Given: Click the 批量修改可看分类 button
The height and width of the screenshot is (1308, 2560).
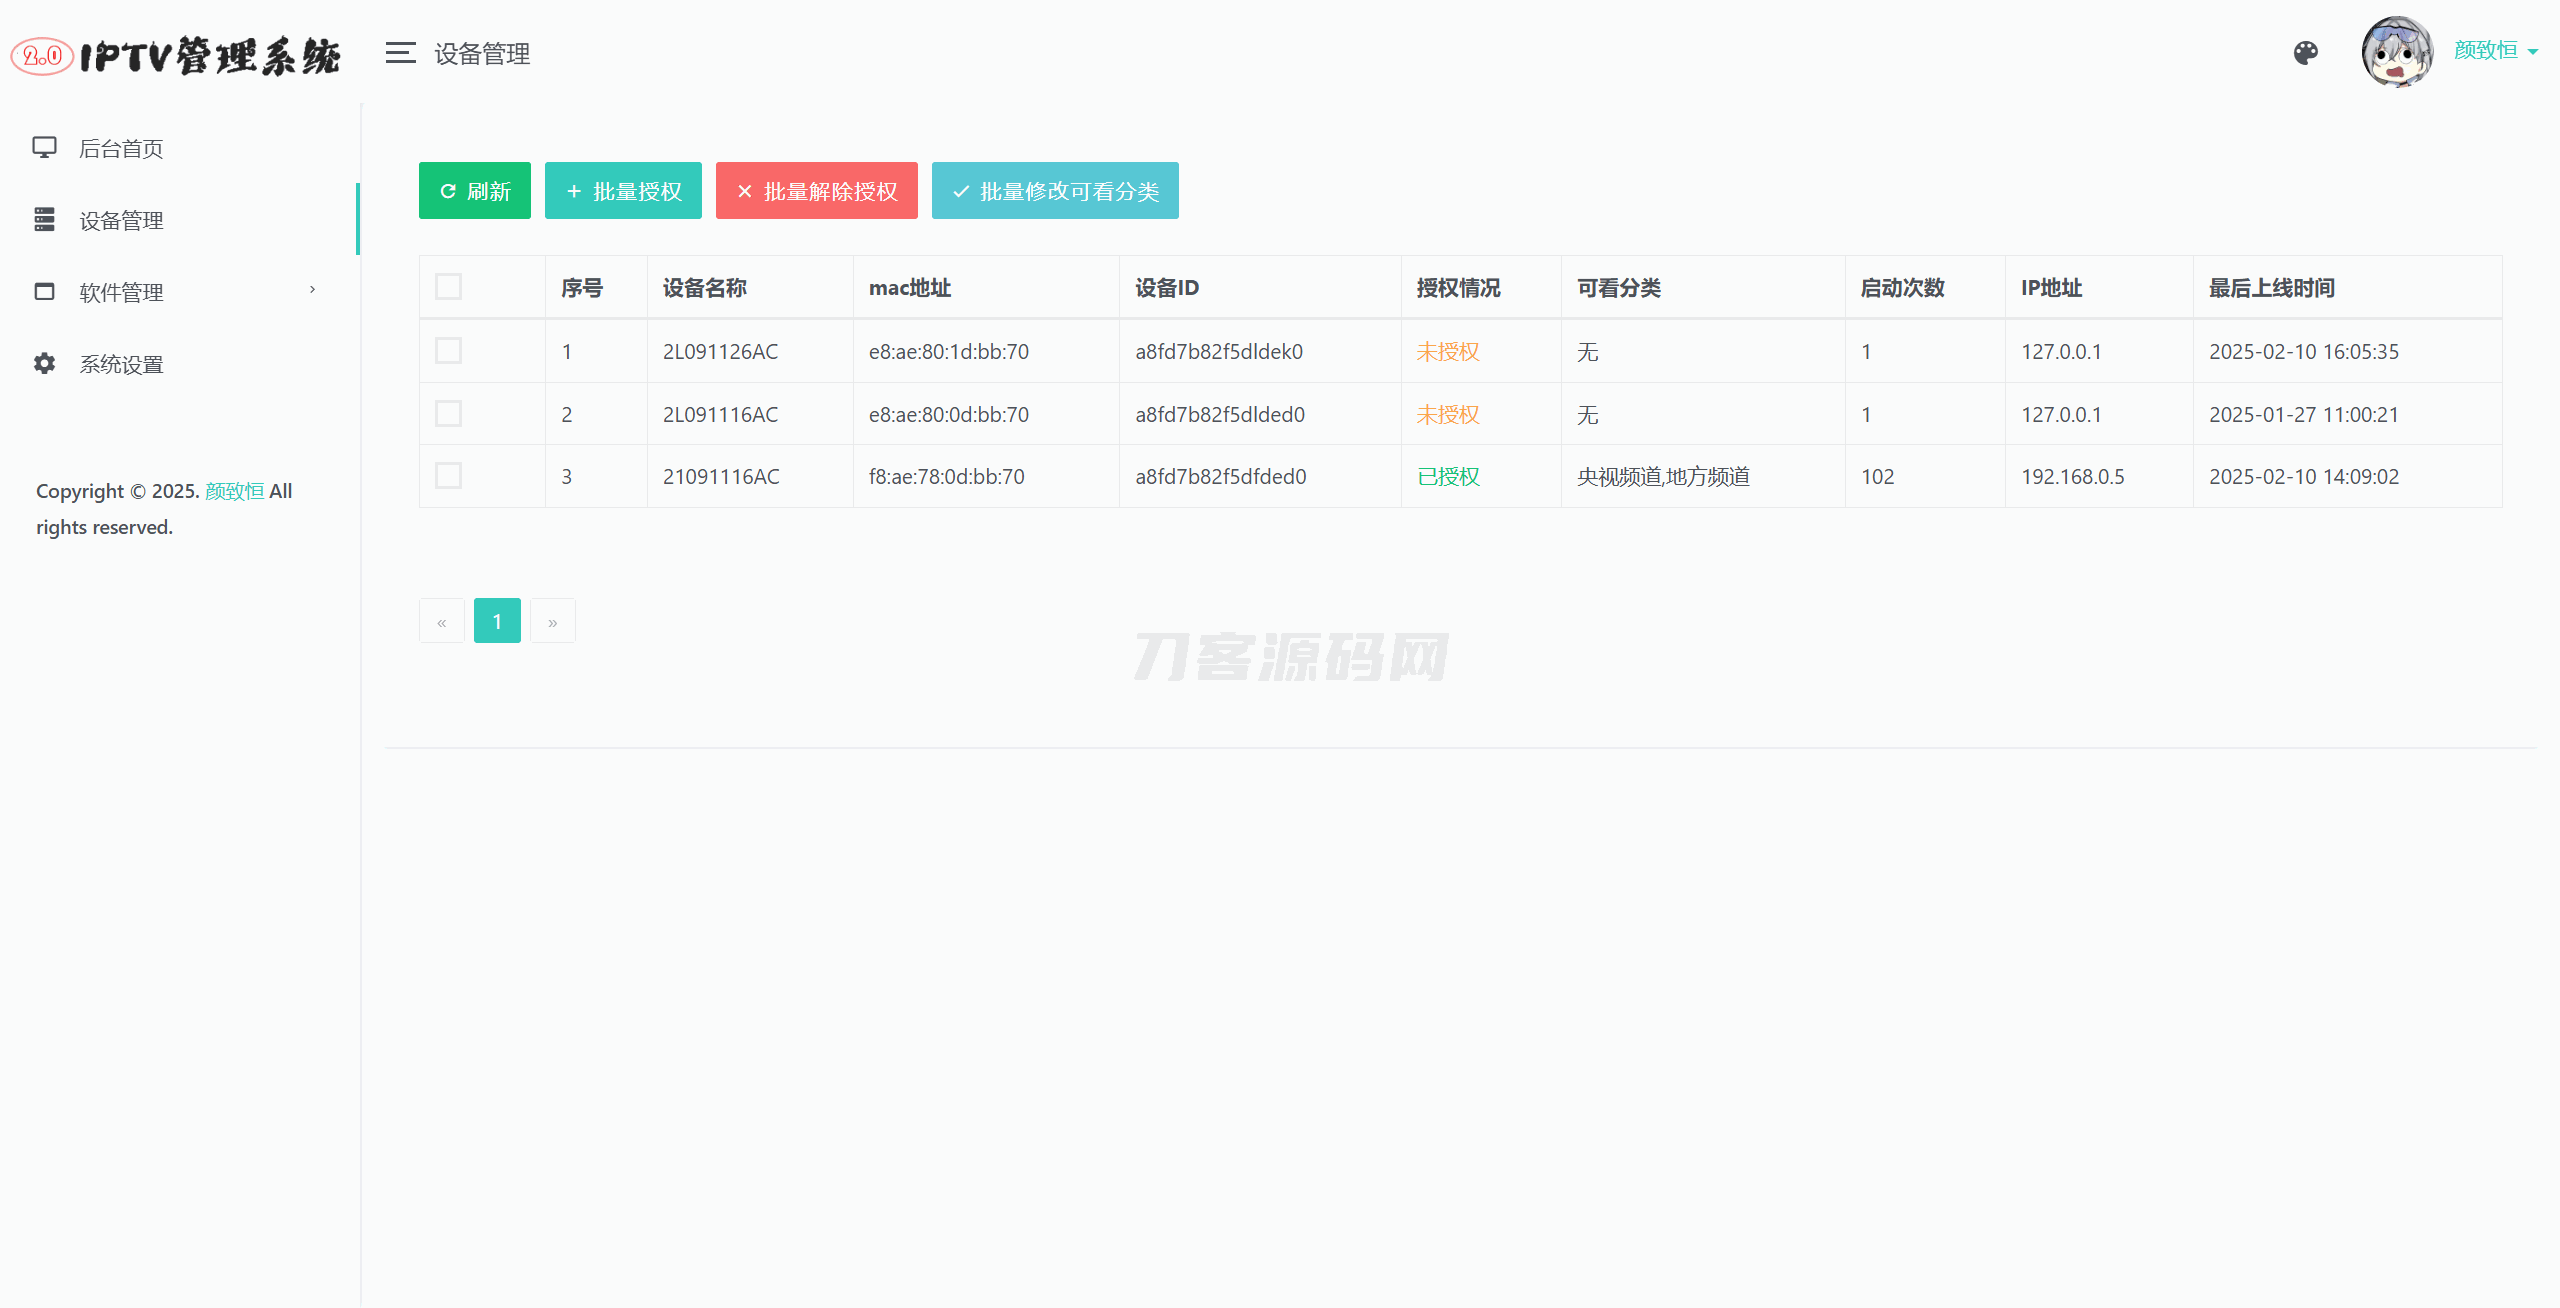Looking at the screenshot, I should tap(1054, 191).
